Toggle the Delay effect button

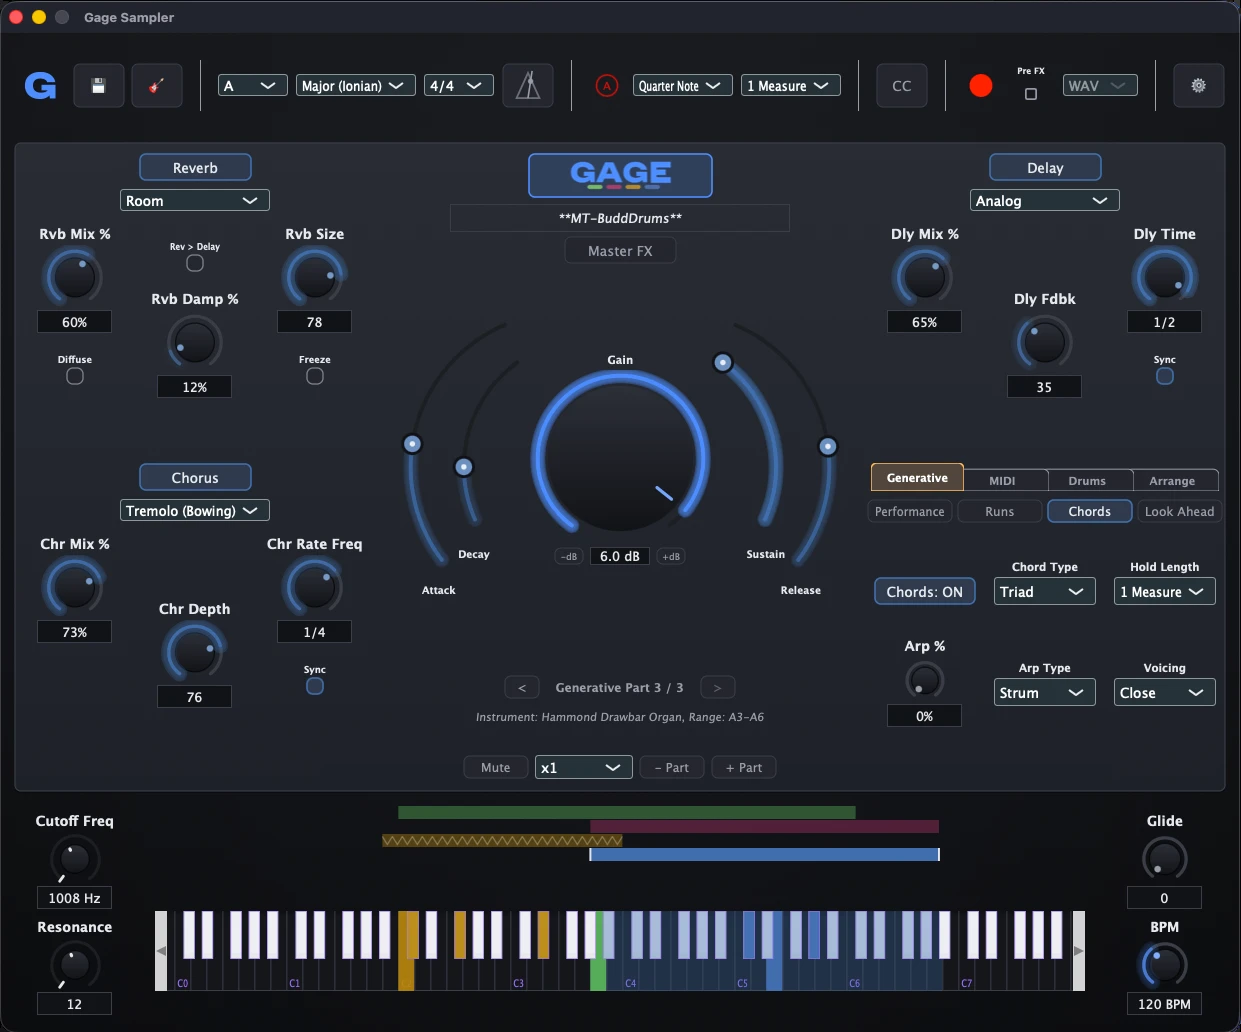click(1045, 168)
